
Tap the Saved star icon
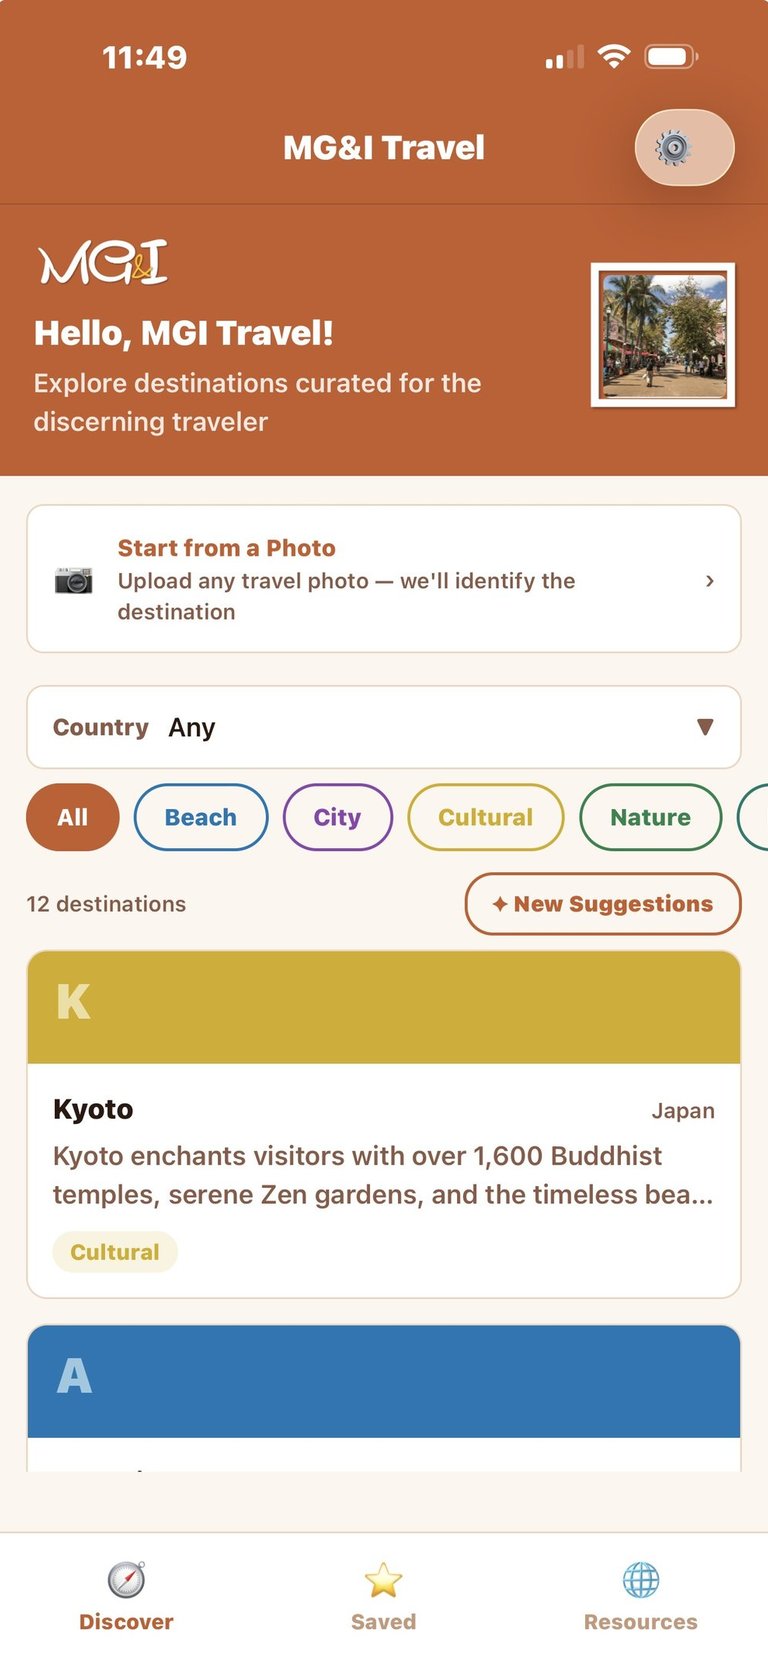pos(383,1580)
